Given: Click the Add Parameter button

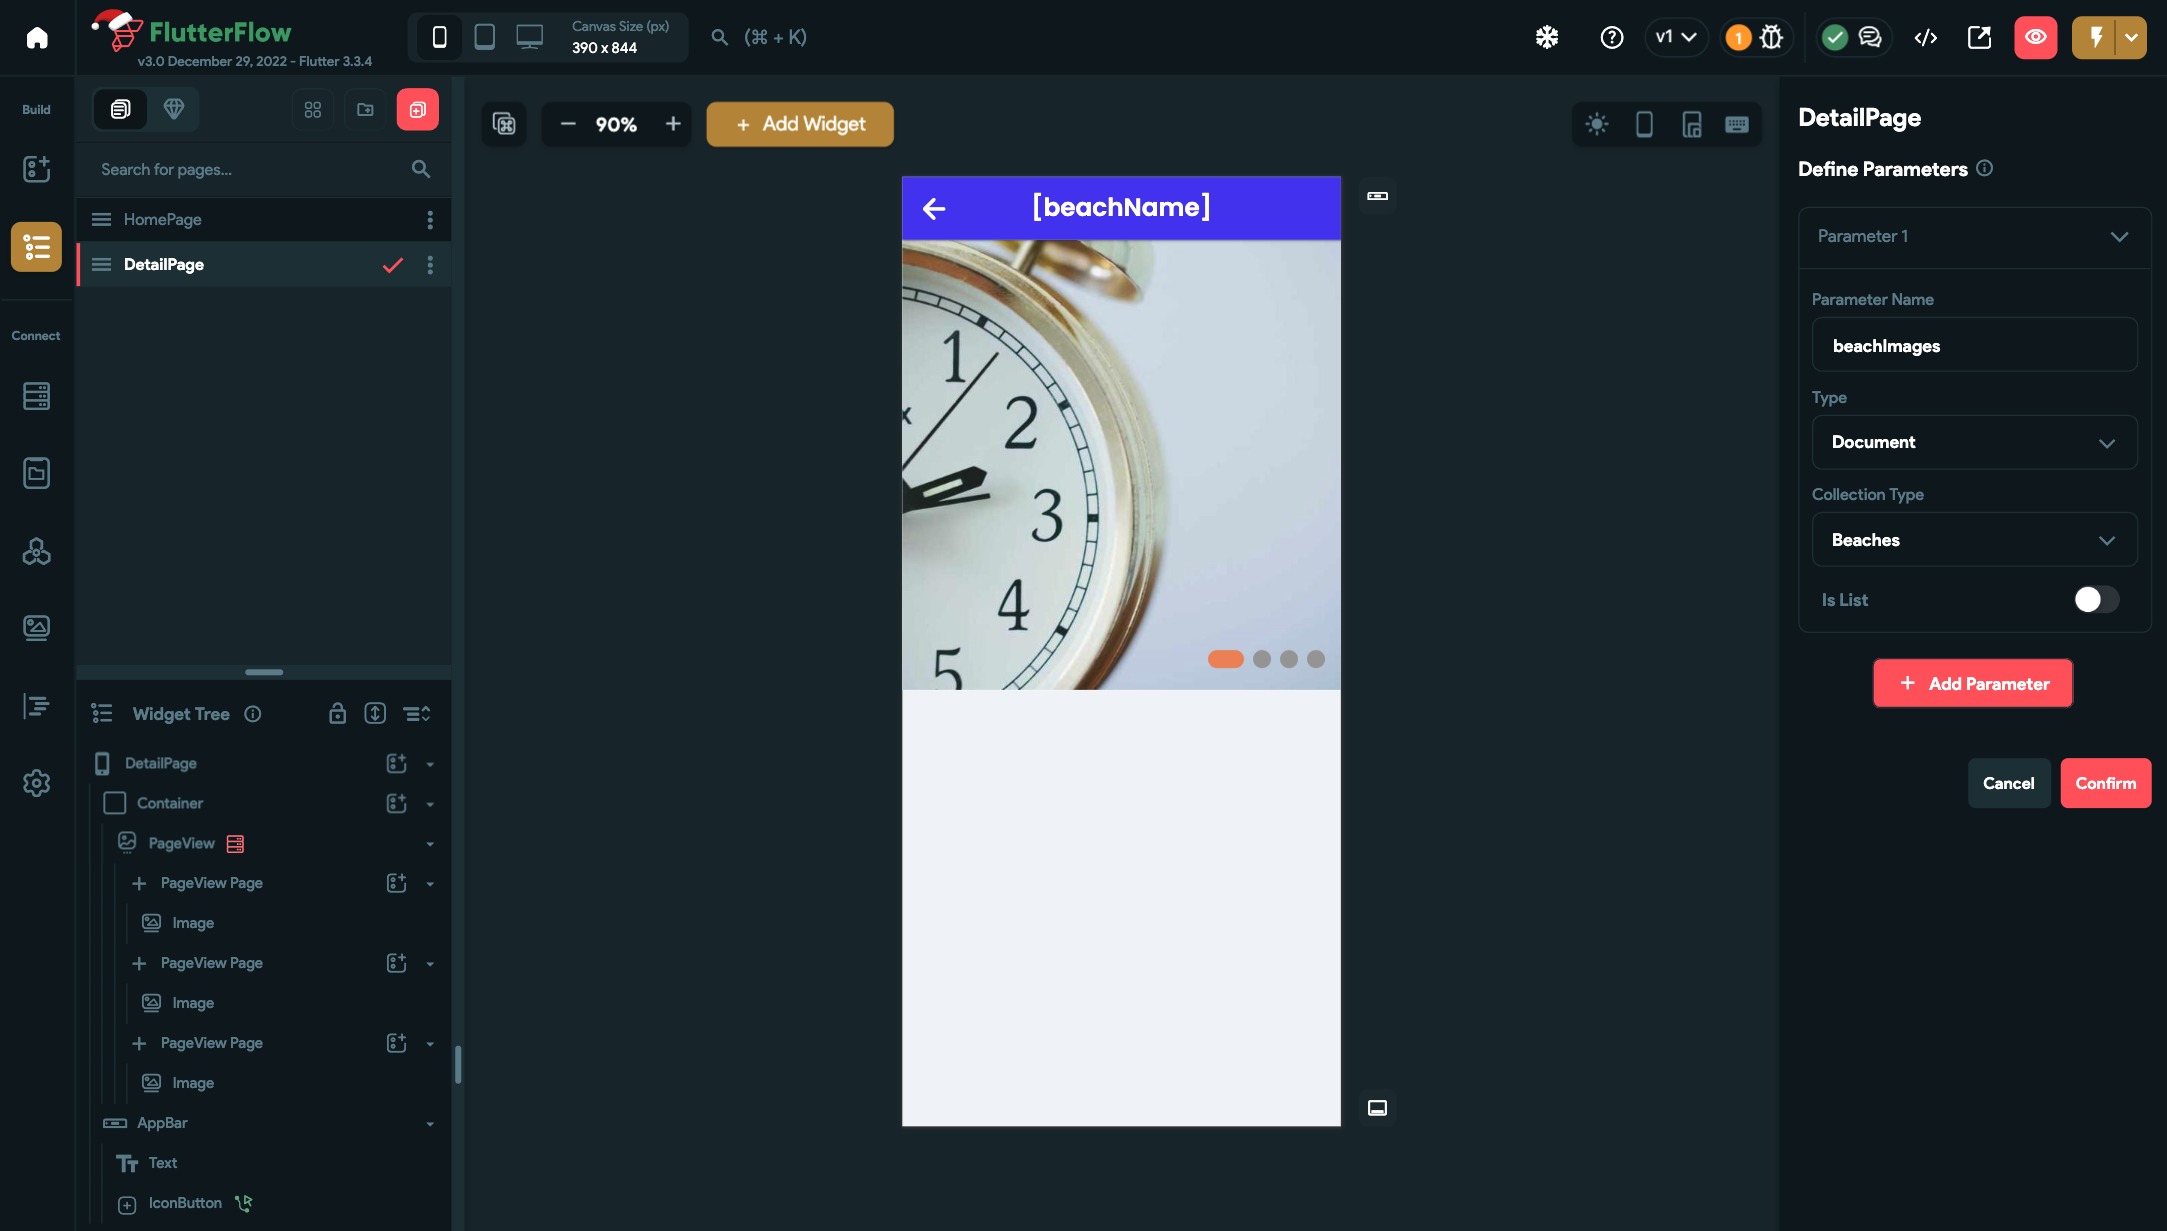Looking at the screenshot, I should (1972, 683).
